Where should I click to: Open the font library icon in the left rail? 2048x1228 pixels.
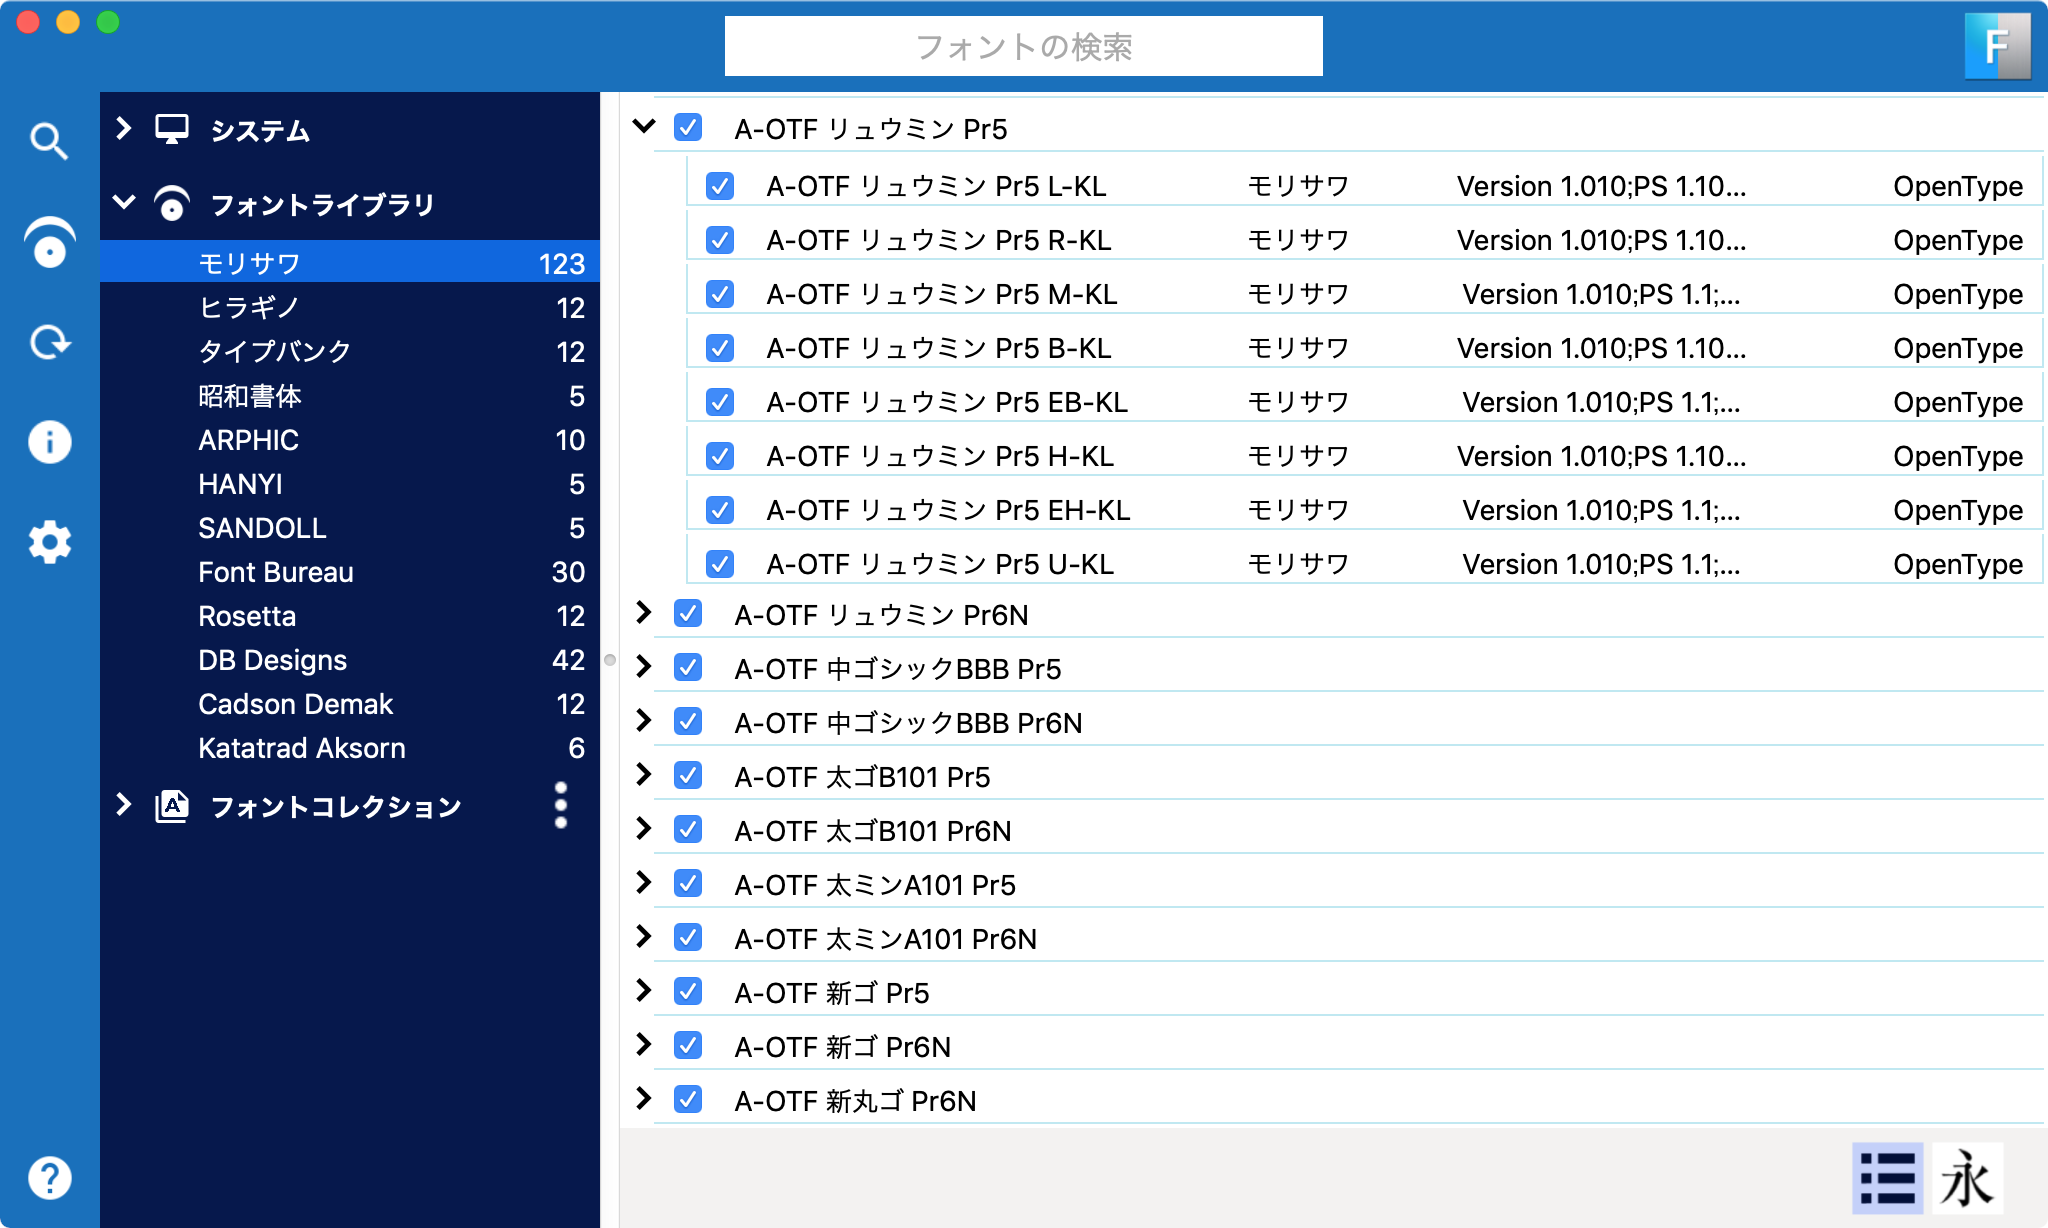click(x=49, y=242)
